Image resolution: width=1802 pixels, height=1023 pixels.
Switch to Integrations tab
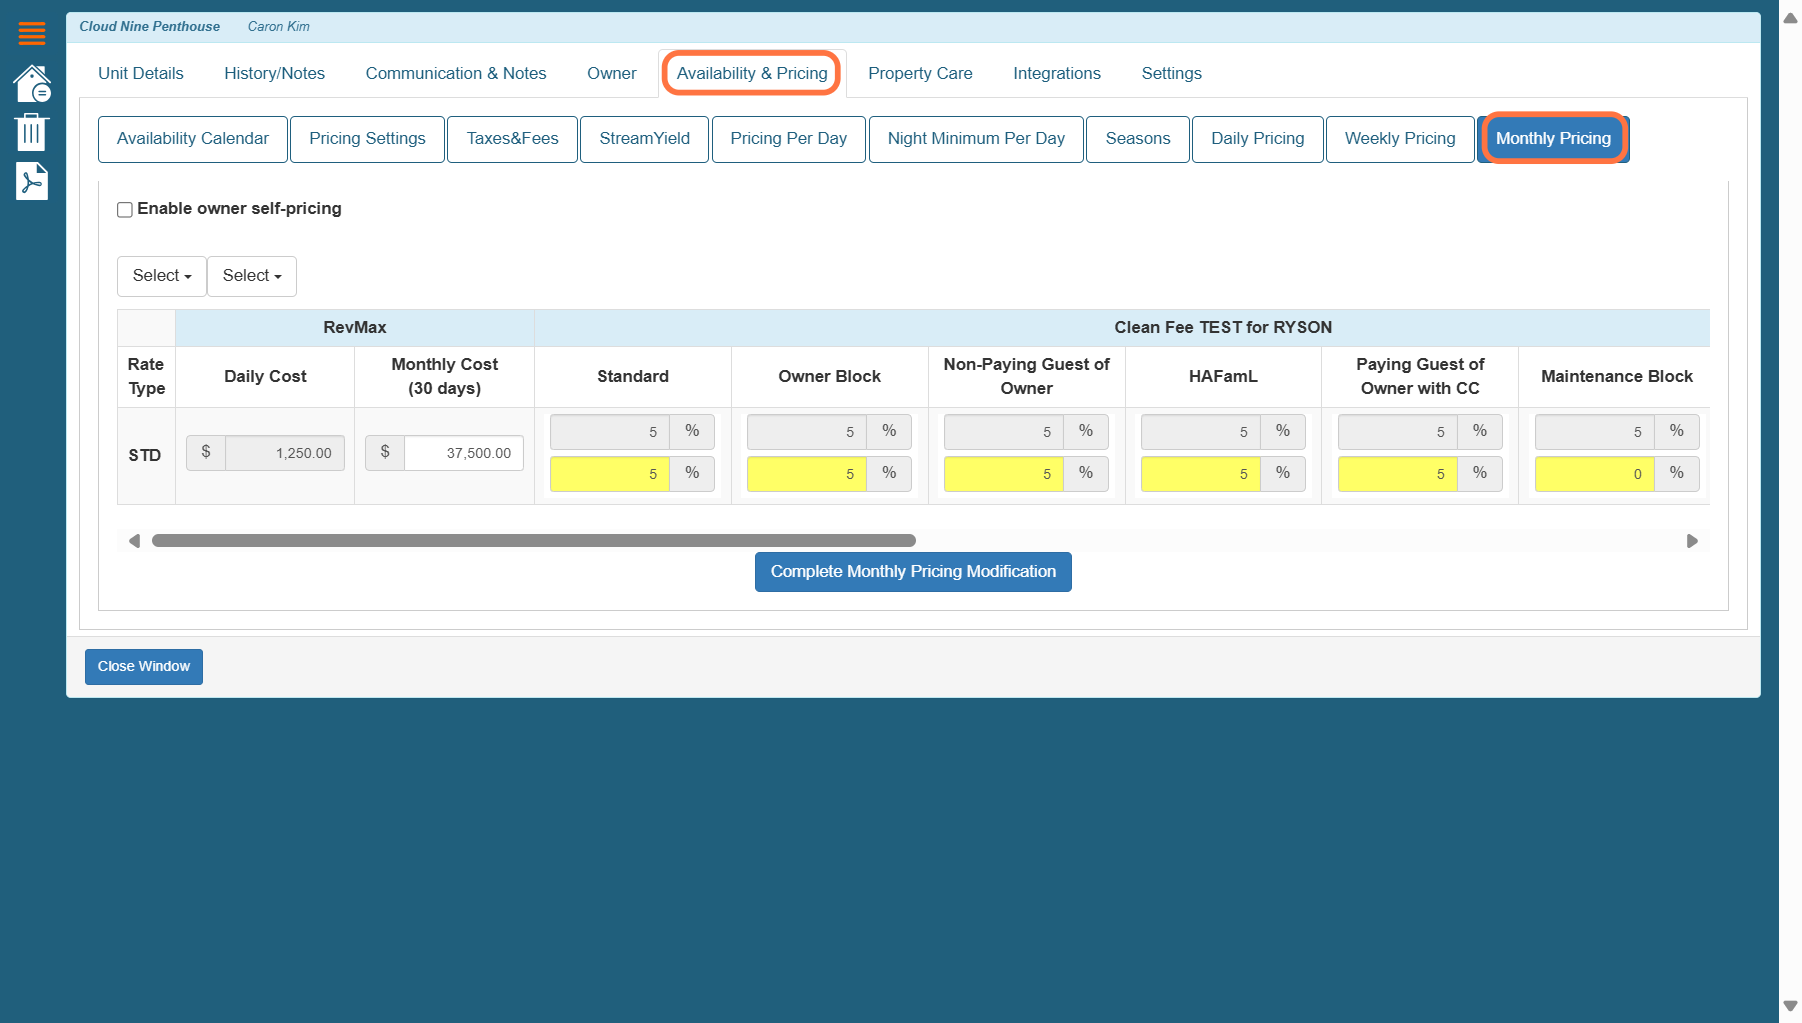(x=1057, y=73)
